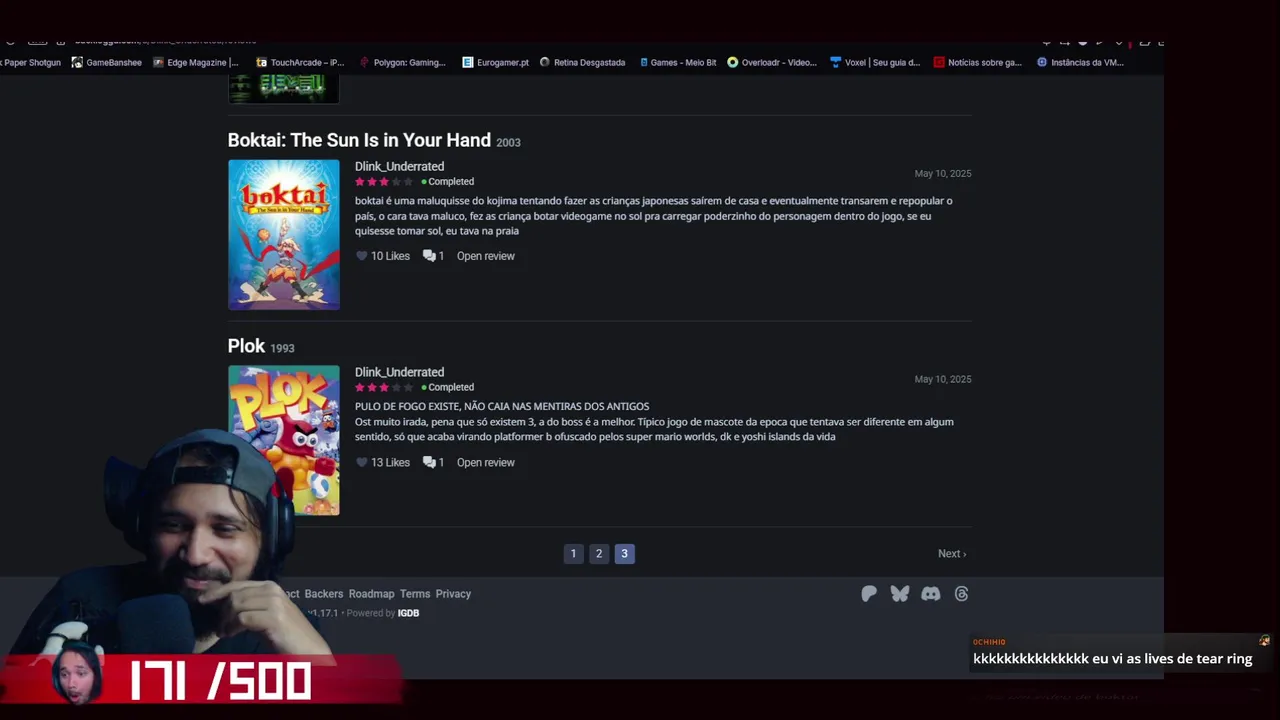View the partially visible cover at page top
1280x720 pixels.
(284, 89)
